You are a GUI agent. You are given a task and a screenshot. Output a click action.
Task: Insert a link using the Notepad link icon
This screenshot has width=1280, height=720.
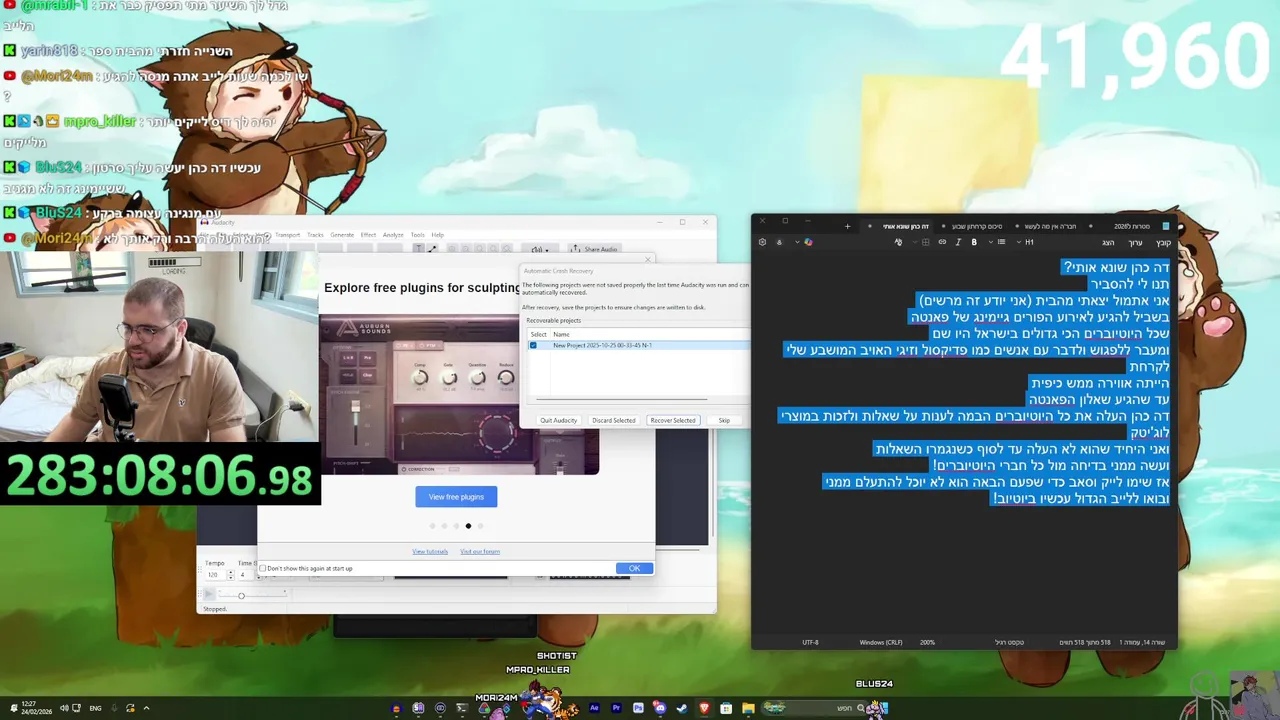[x=942, y=242]
